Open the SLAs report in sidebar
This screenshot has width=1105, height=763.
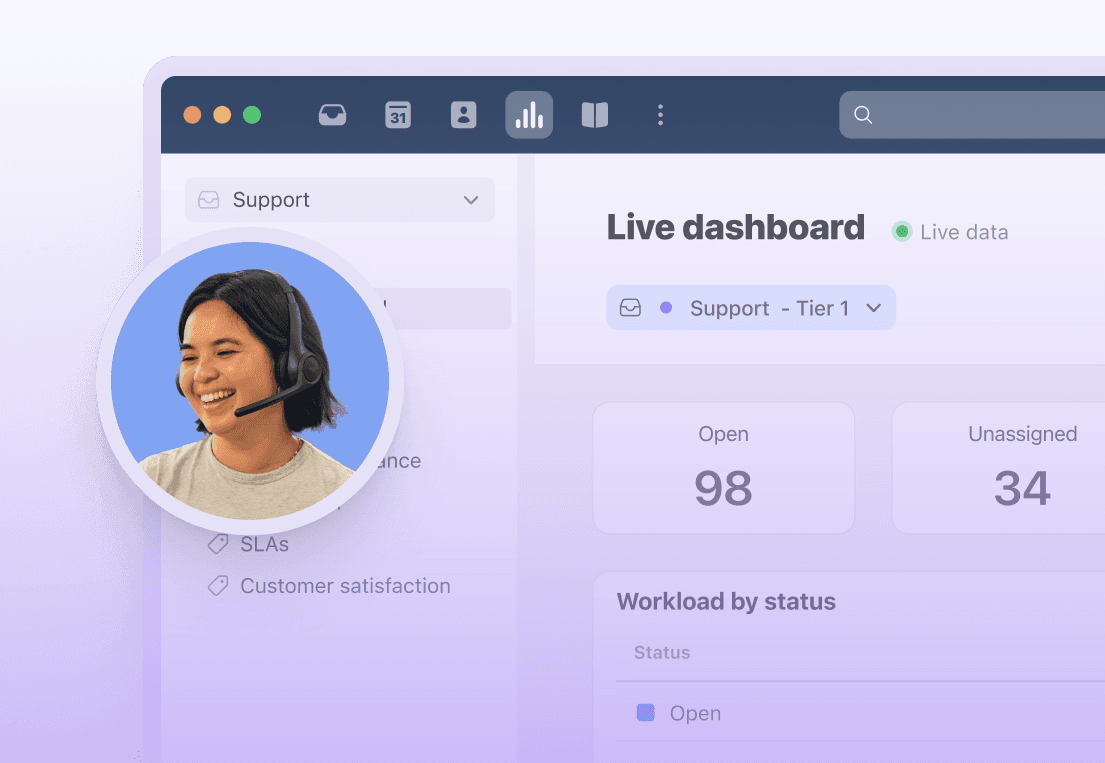point(264,544)
